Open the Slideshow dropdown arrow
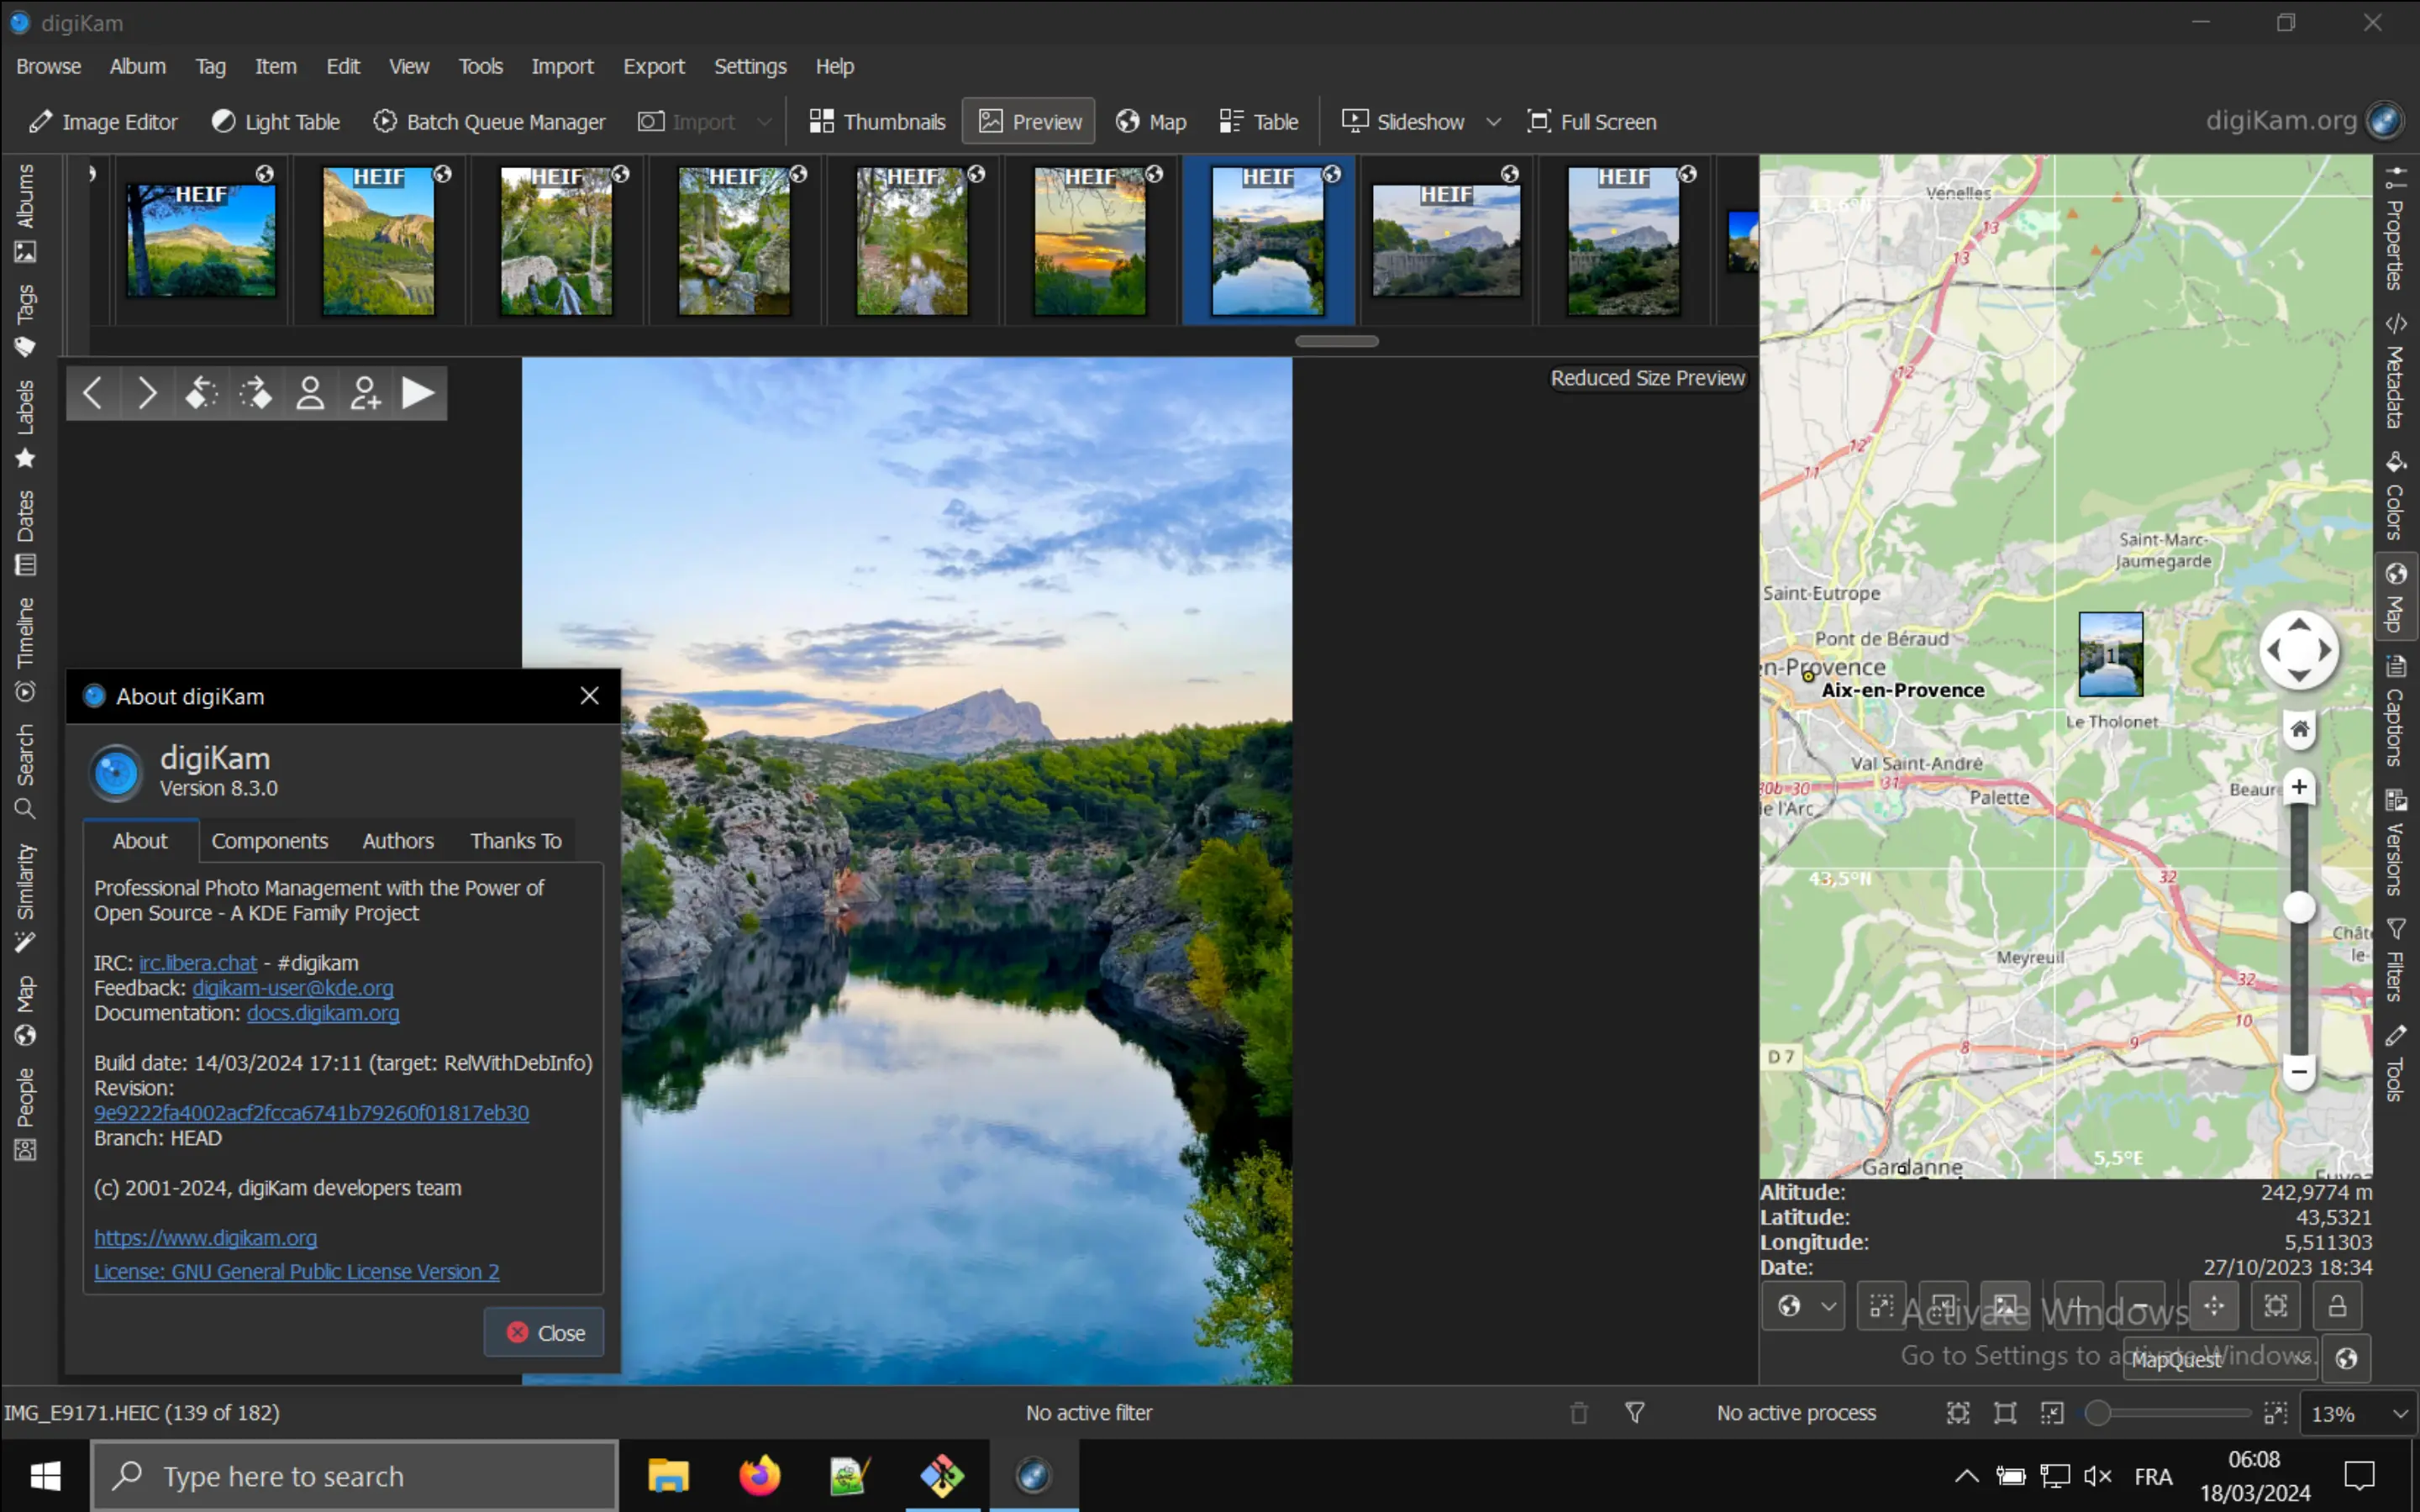2420x1512 pixels. click(1493, 121)
